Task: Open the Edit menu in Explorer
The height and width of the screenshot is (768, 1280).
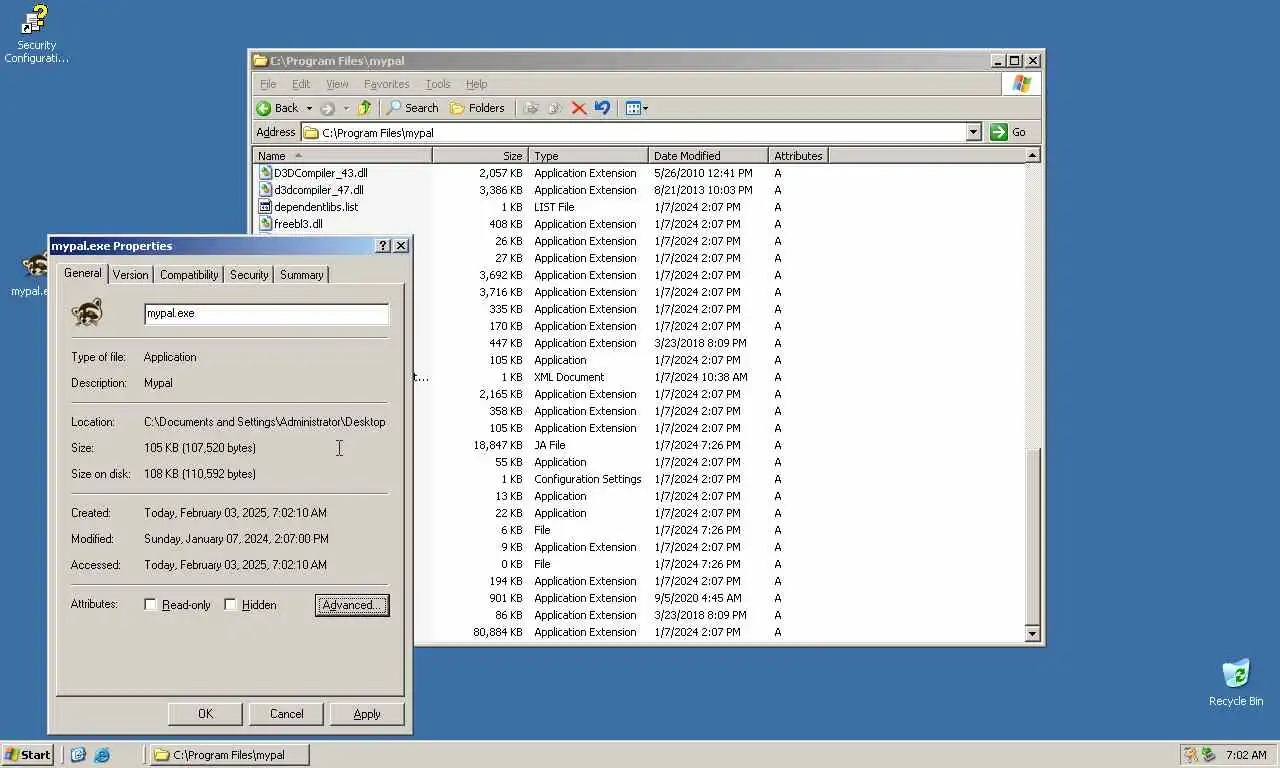Action: point(301,84)
